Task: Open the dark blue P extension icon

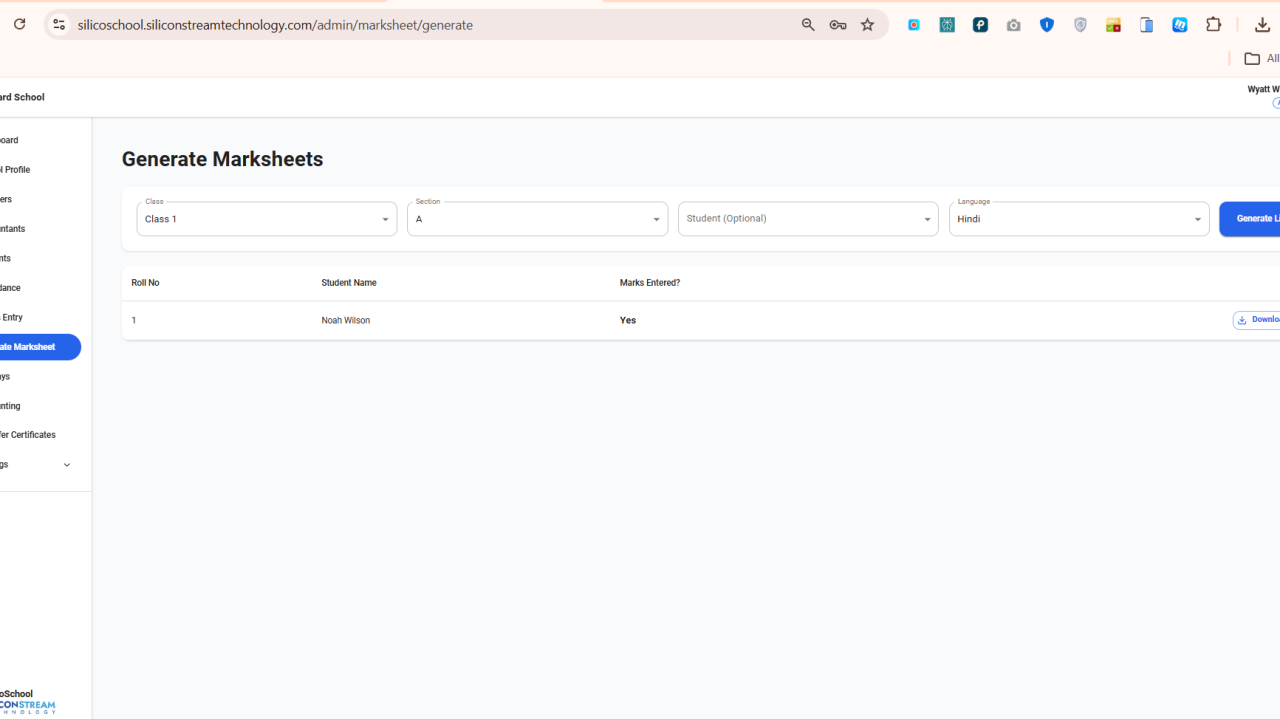Action: [x=980, y=25]
